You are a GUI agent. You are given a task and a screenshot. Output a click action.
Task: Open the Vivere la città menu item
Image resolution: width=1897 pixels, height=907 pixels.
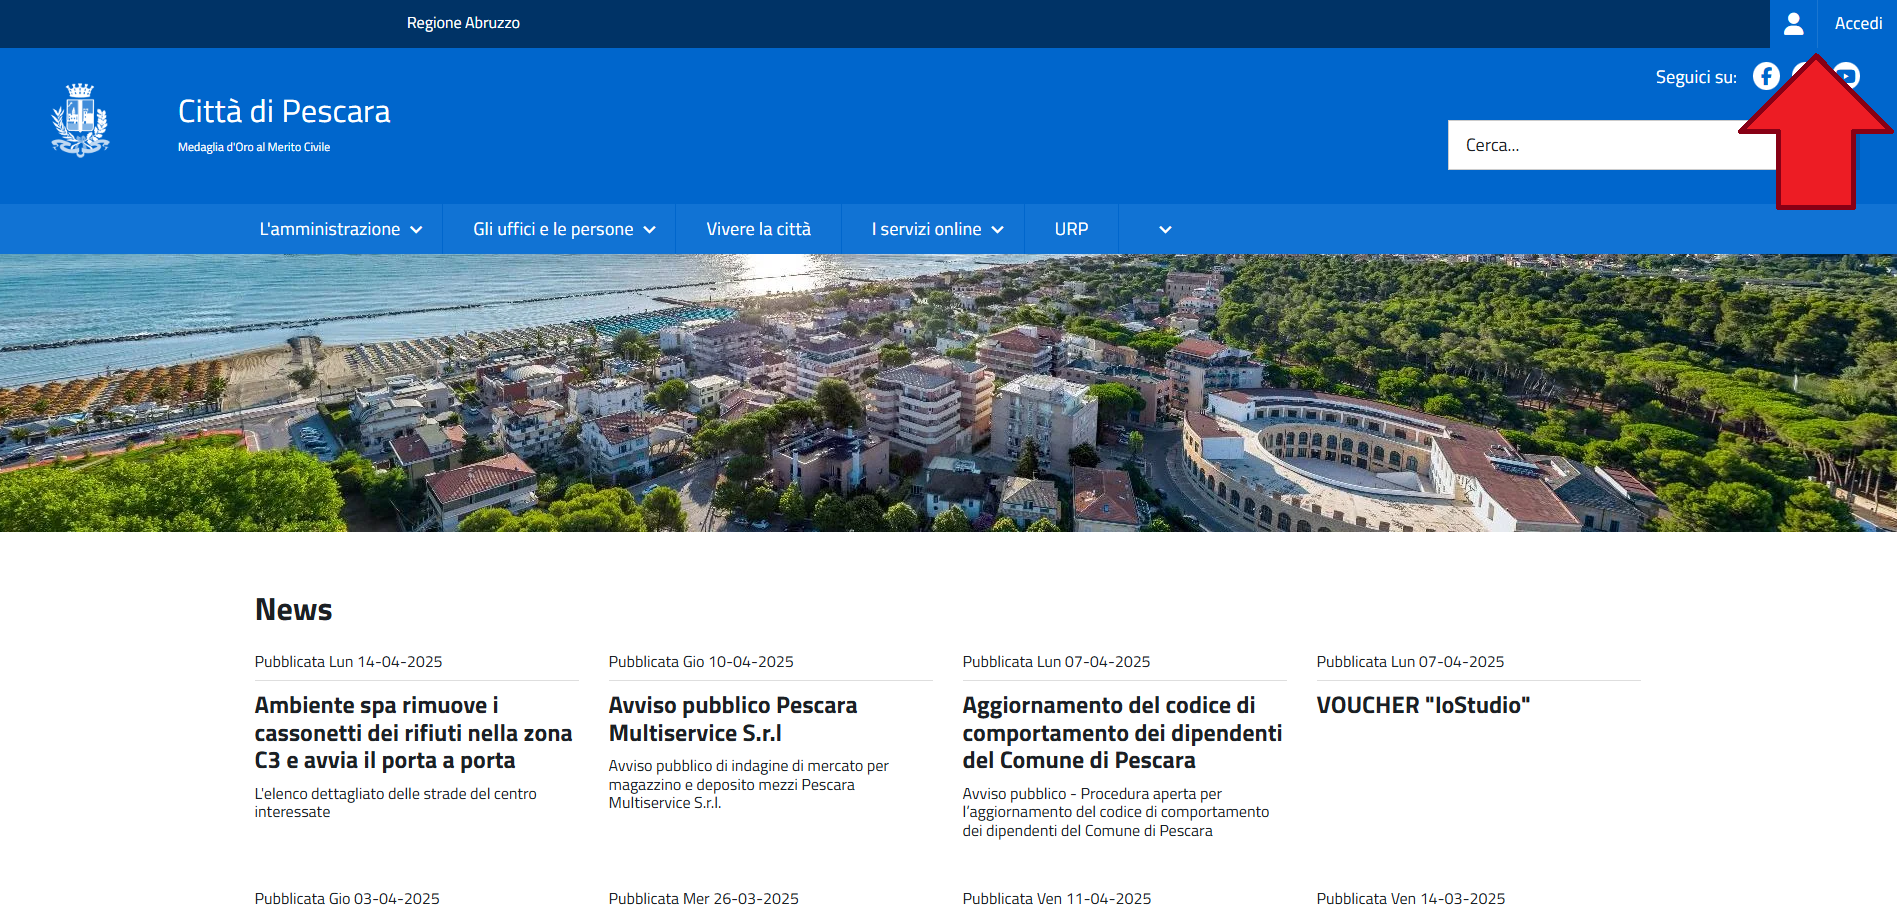coord(758,229)
